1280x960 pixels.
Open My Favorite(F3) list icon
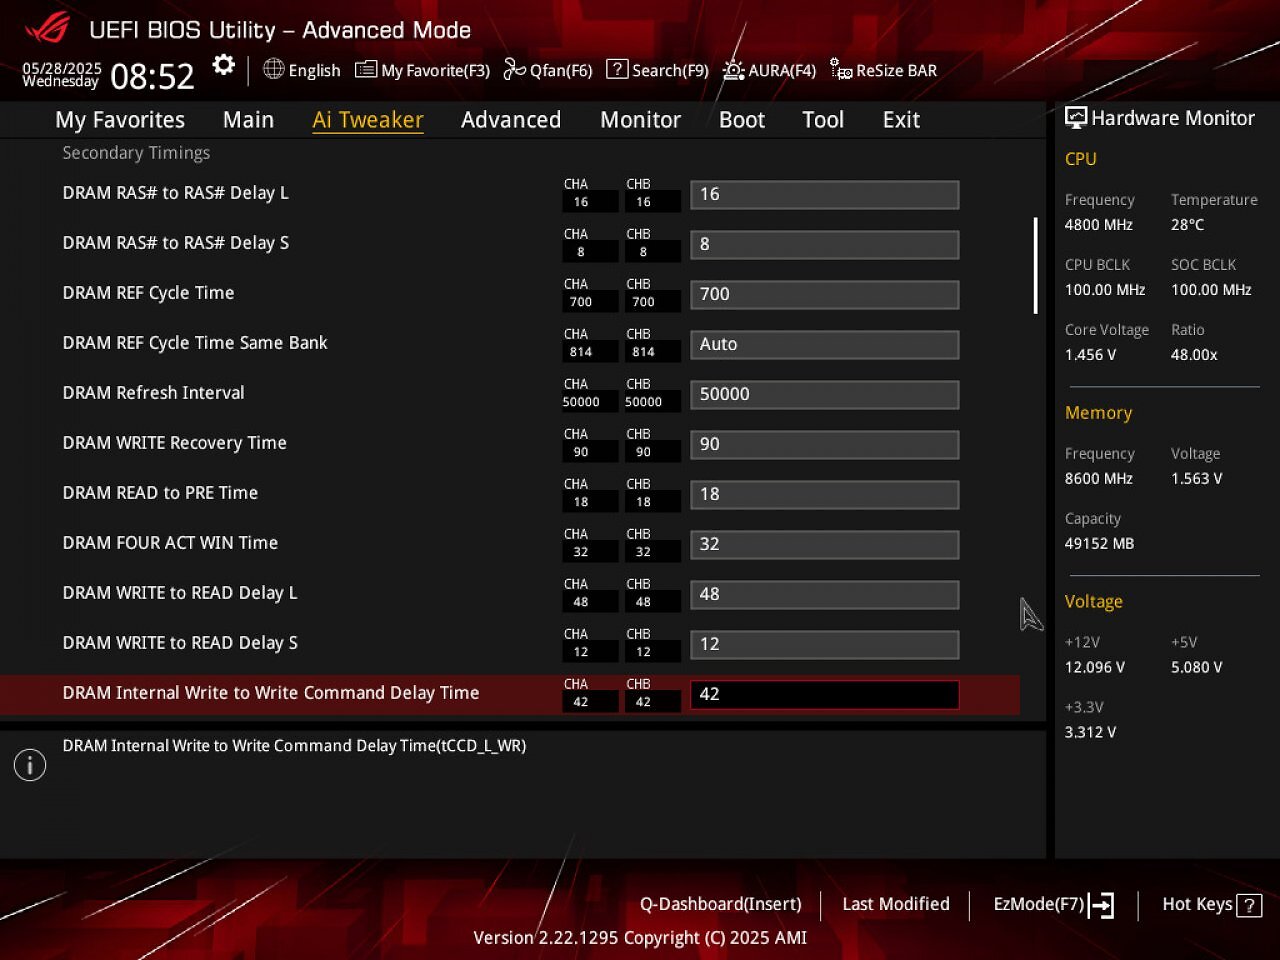point(366,70)
